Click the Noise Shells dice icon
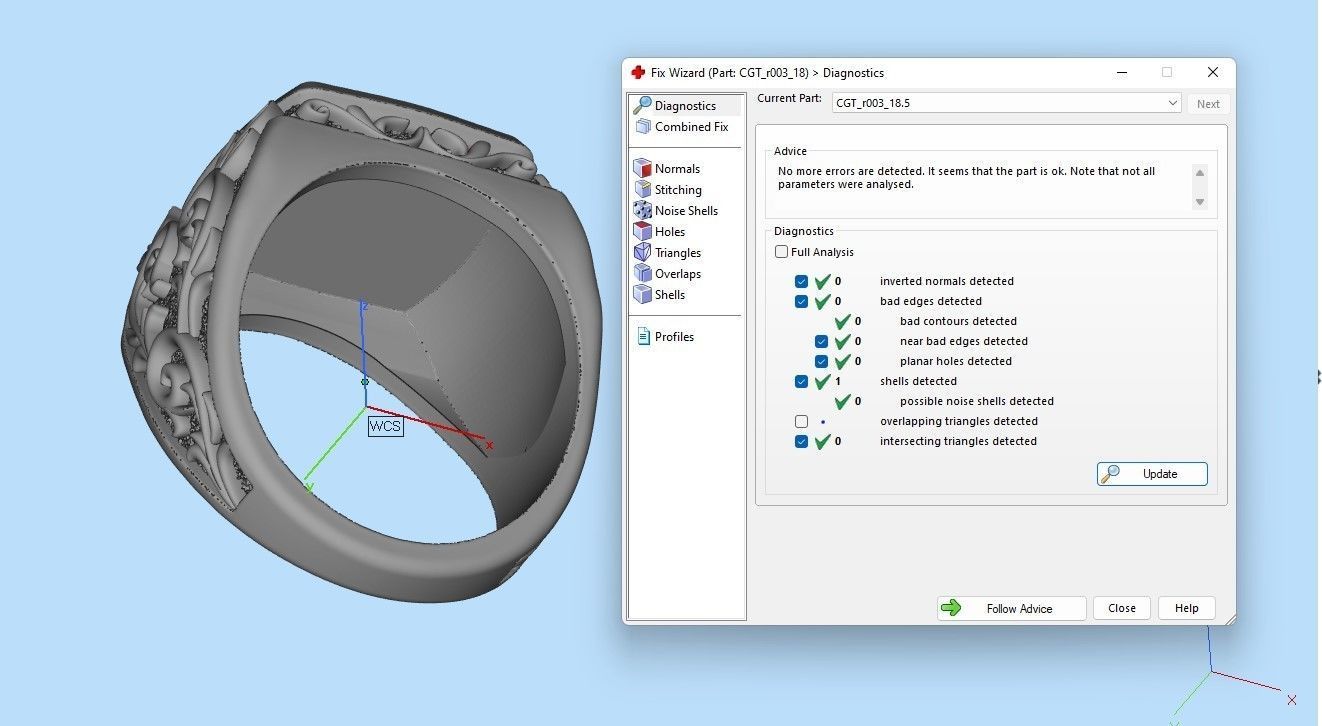Image resolution: width=1322 pixels, height=726 pixels. (642, 211)
